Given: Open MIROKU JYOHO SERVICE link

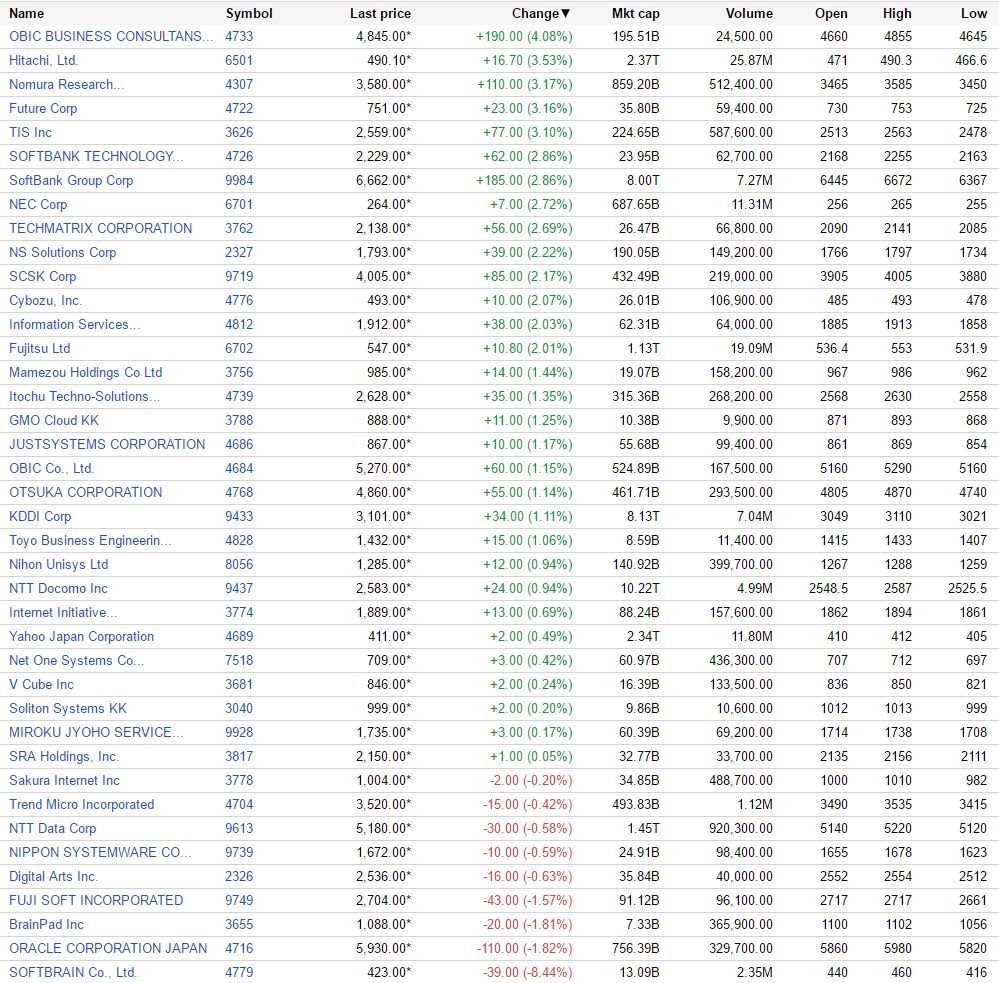Looking at the screenshot, I should [96, 733].
